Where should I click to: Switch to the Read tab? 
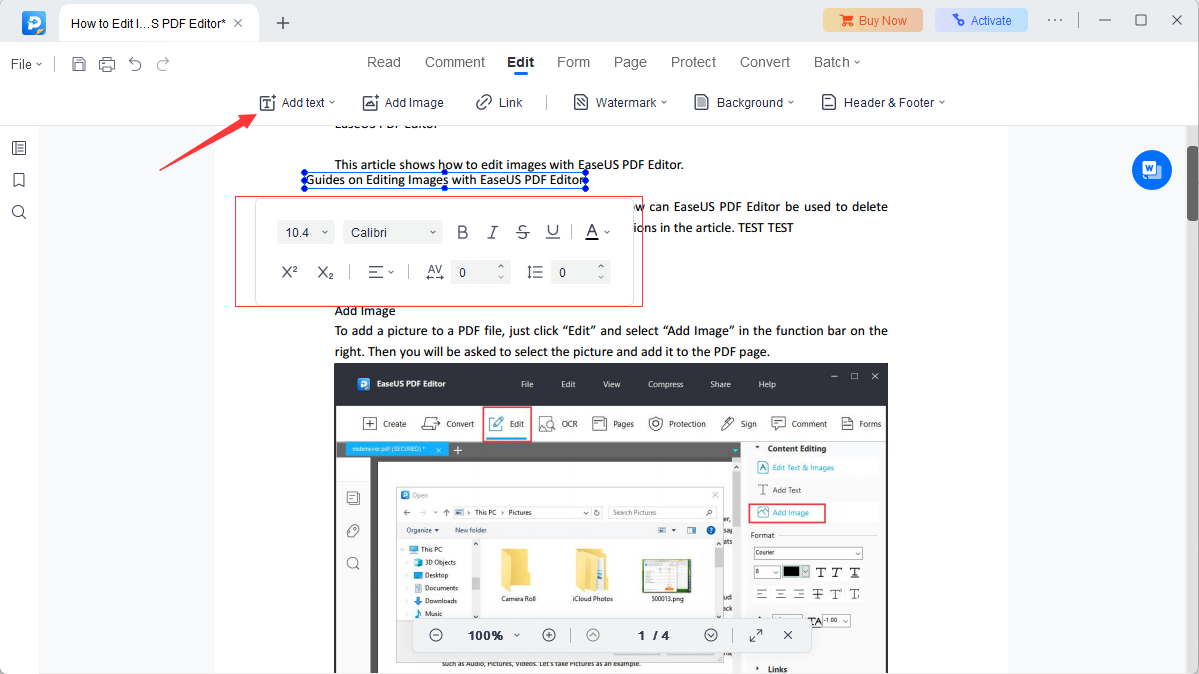point(384,62)
